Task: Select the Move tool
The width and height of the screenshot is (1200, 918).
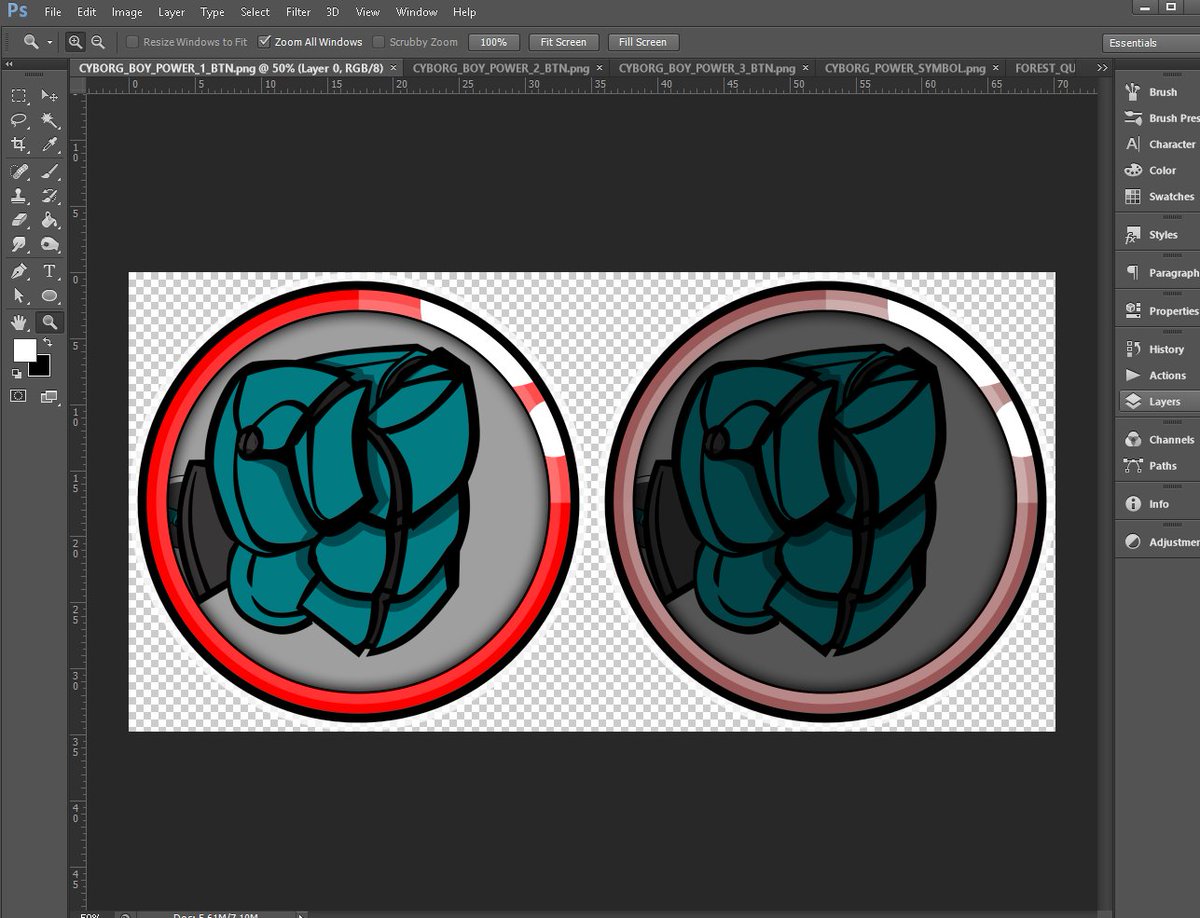Action: point(49,96)
